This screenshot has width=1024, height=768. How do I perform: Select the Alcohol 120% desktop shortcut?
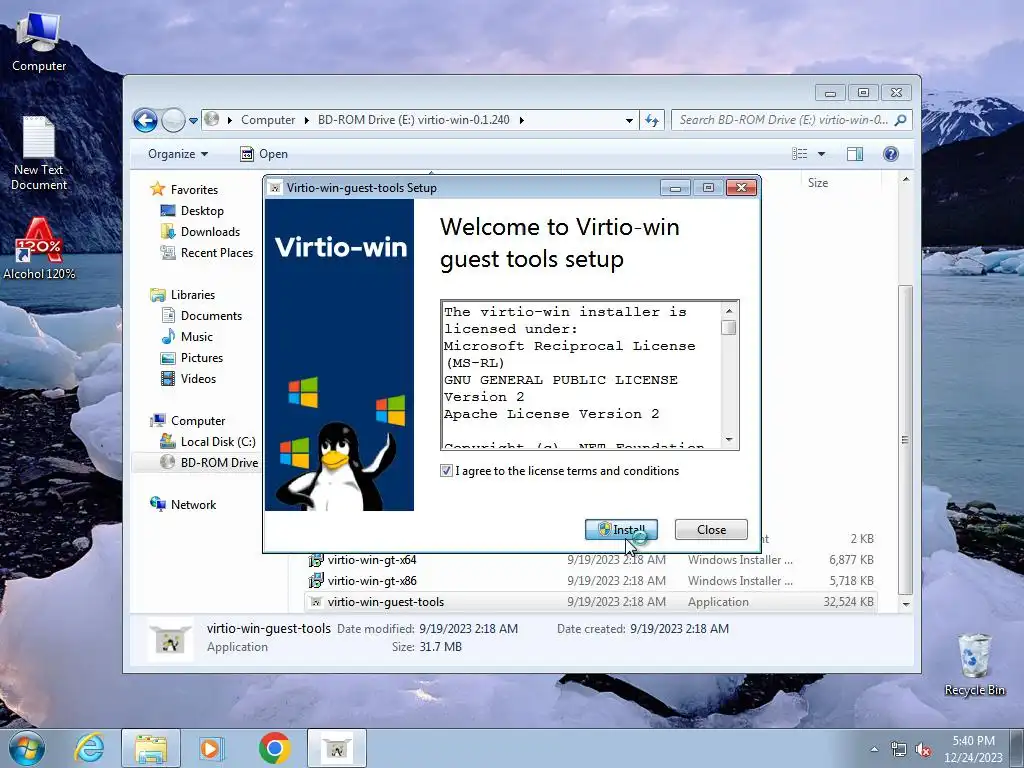click(x=39, y=249)
